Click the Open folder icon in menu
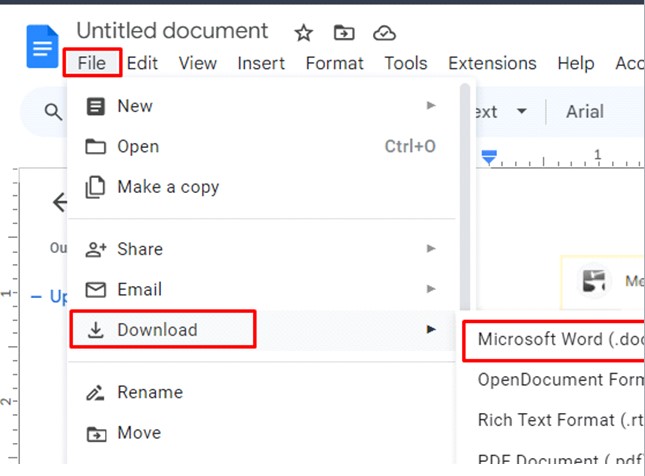The height and width of the screenshot is (476, 645). click(95, 146)
